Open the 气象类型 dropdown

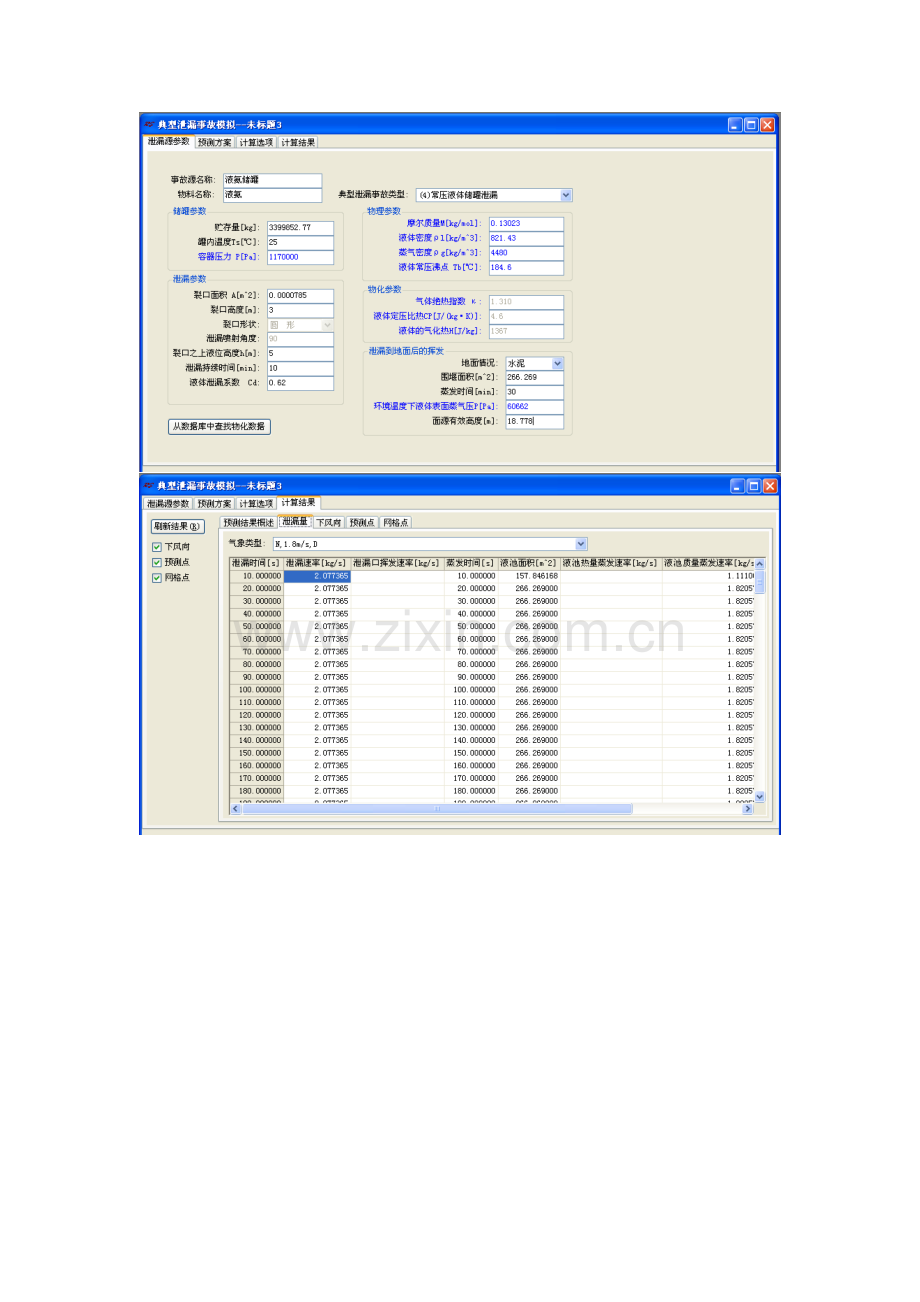point(581,544)
